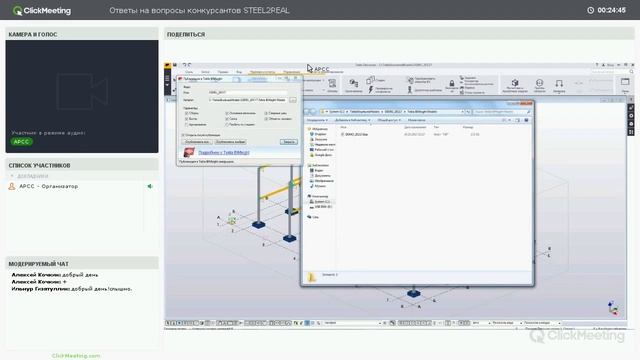The height and width of the screenshot is (360, 640).
Task: Click the preview pane icon in Explorer toolbar
Action: (x=518, y=120)
